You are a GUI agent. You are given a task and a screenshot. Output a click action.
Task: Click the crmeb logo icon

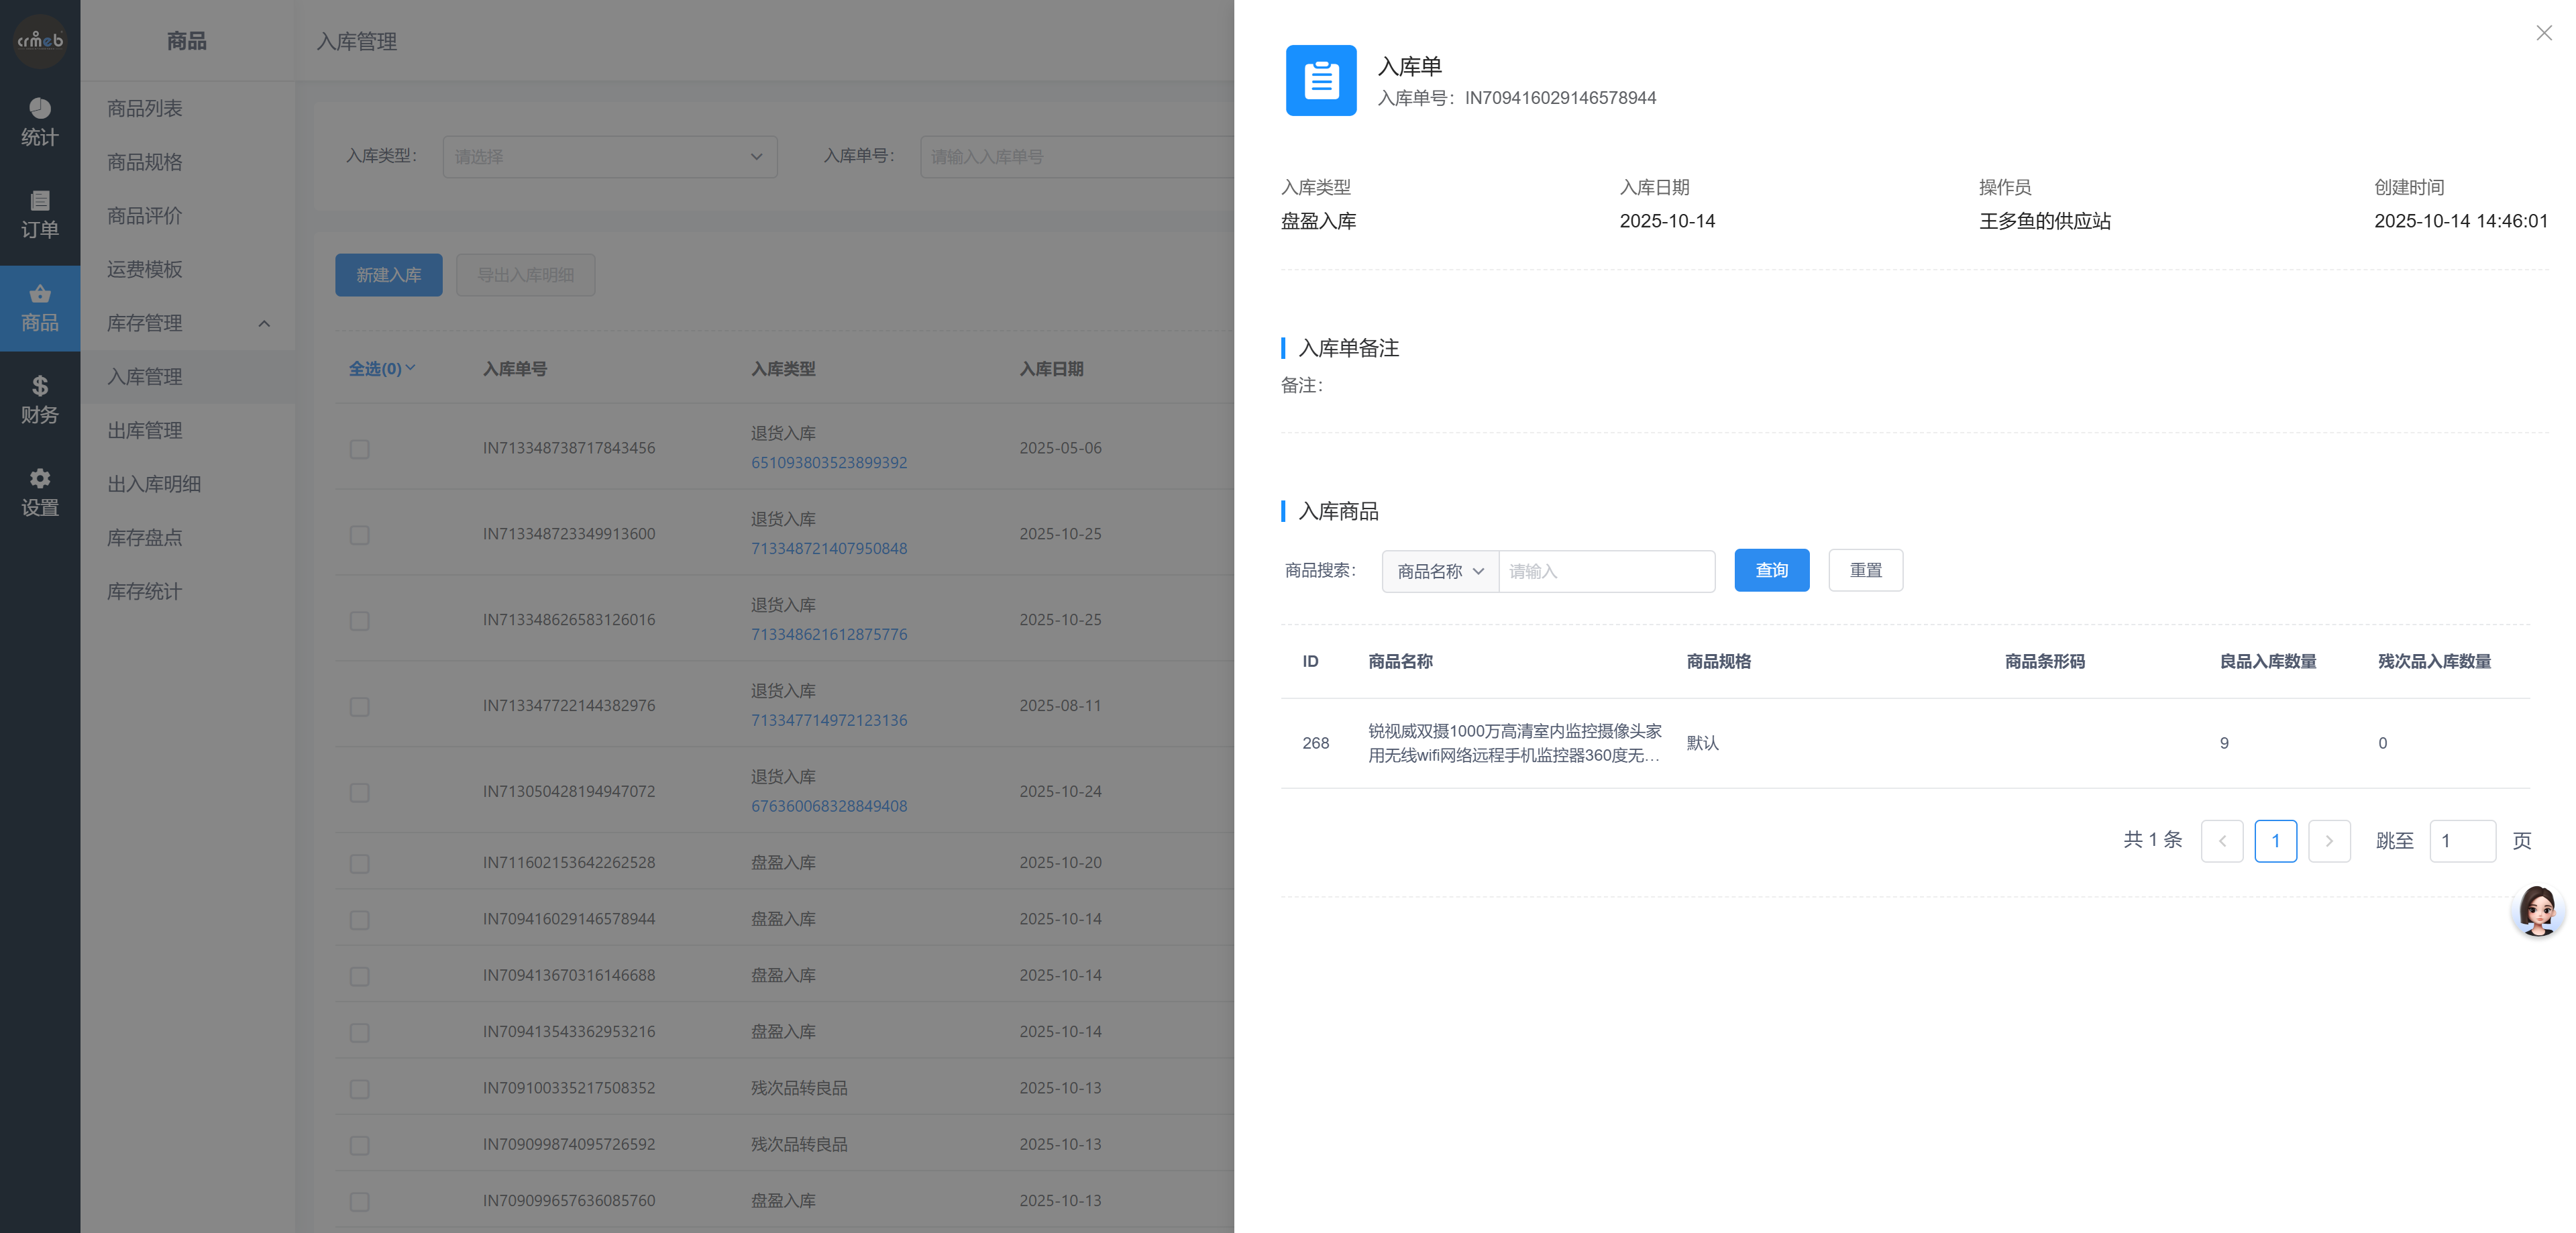pos(40,41)
